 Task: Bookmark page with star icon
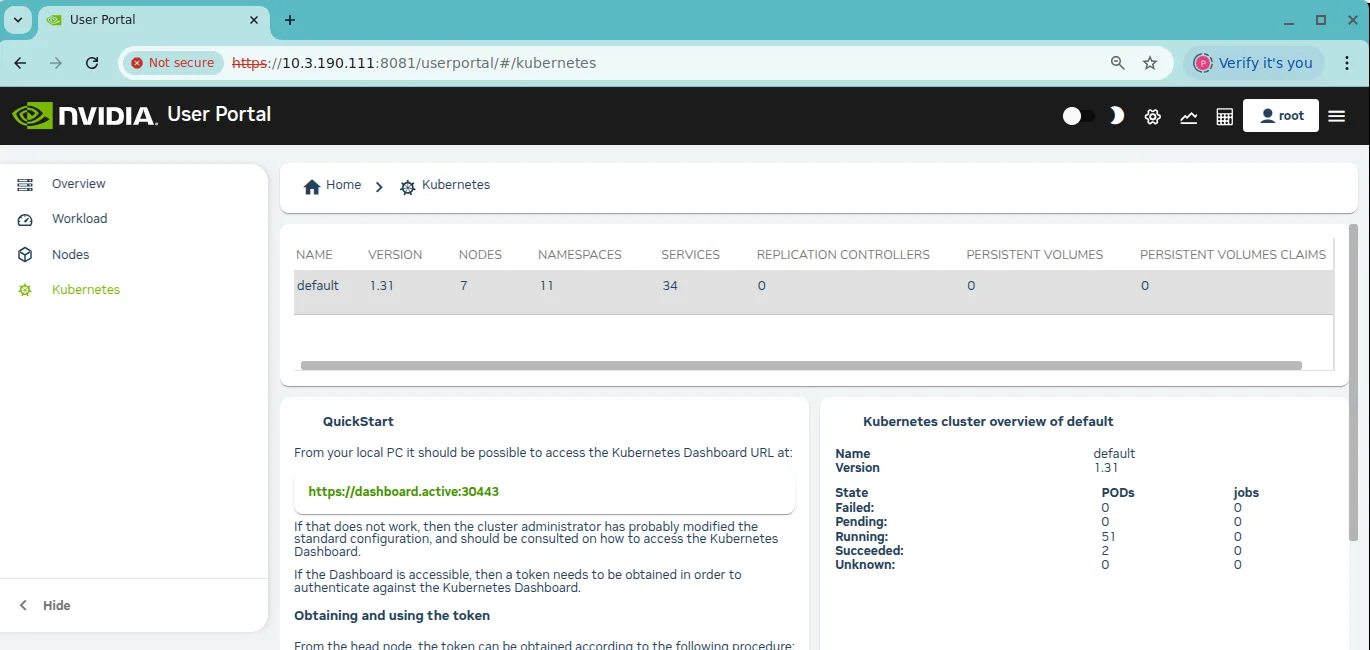[1150, 63]
